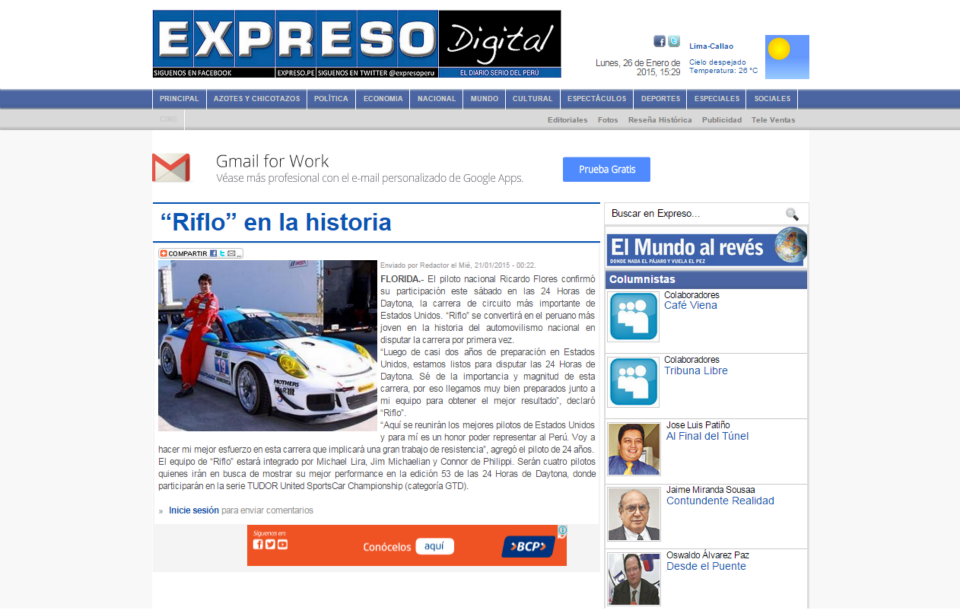This screenshot has width=960, height=609.
Task: Select Espectáculos in the navigation bar
Action: 596,99
